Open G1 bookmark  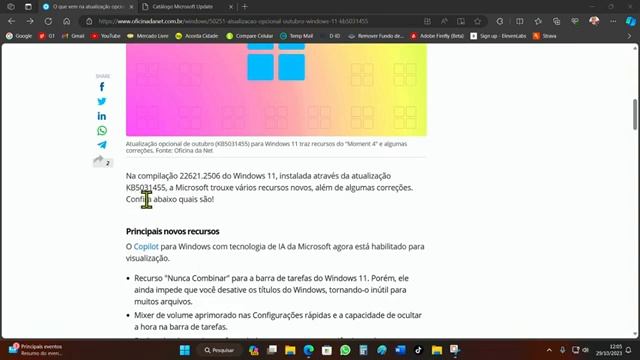pyautogui.click(x=47, y=36)
